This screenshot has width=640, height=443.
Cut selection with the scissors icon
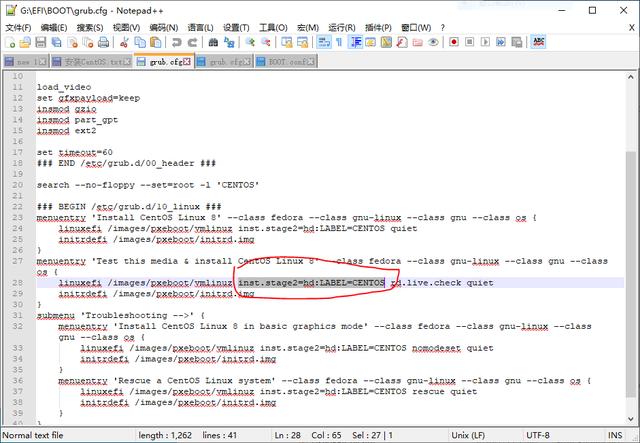coord(124,42)
